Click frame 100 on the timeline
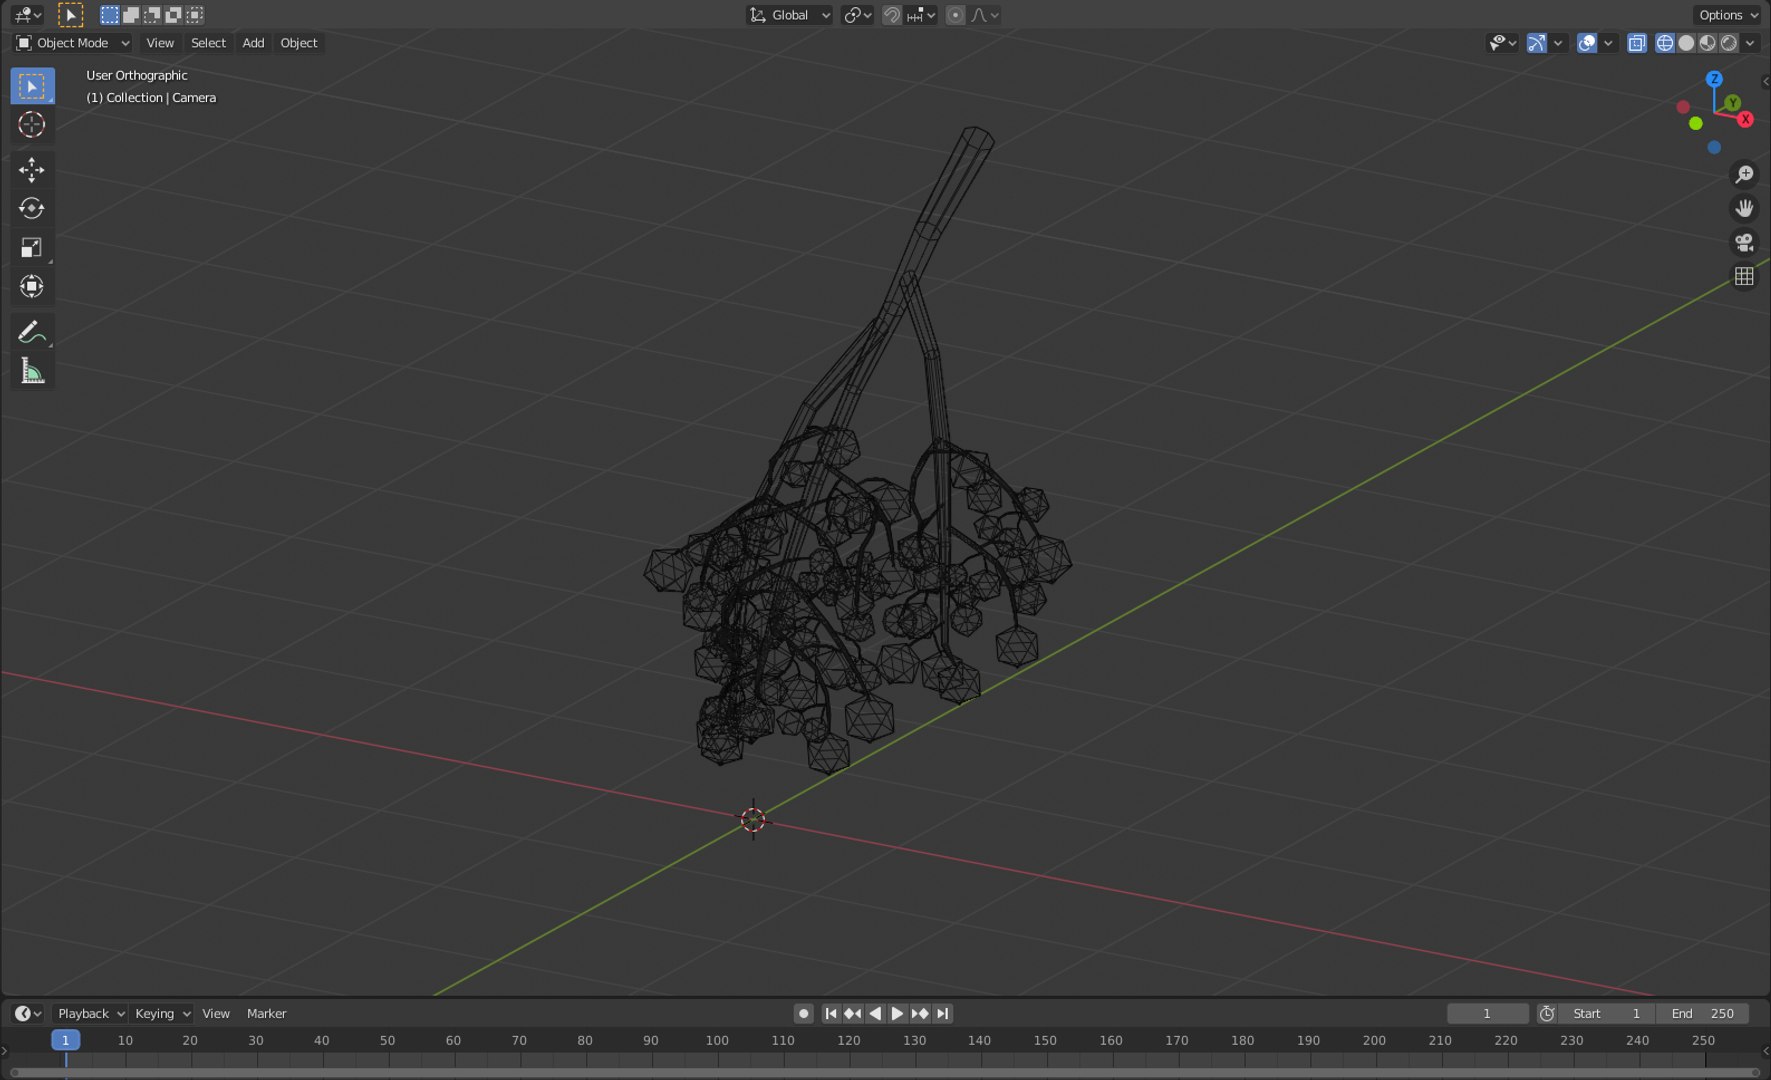This screenshot has width=1771, height=1080. click(x=717, y=1040)
